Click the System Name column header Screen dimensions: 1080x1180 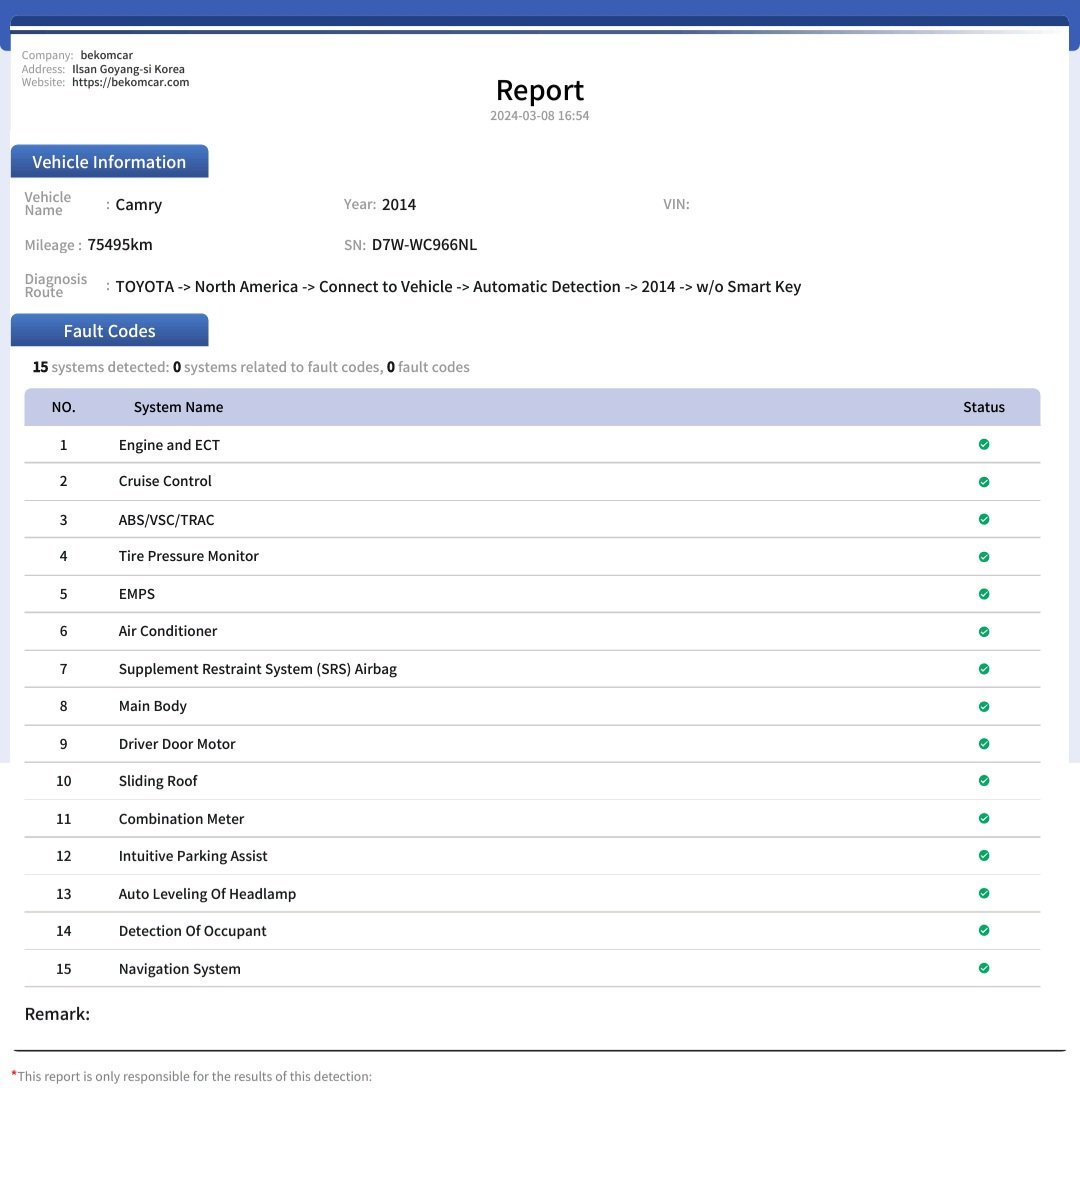(178, 407)
